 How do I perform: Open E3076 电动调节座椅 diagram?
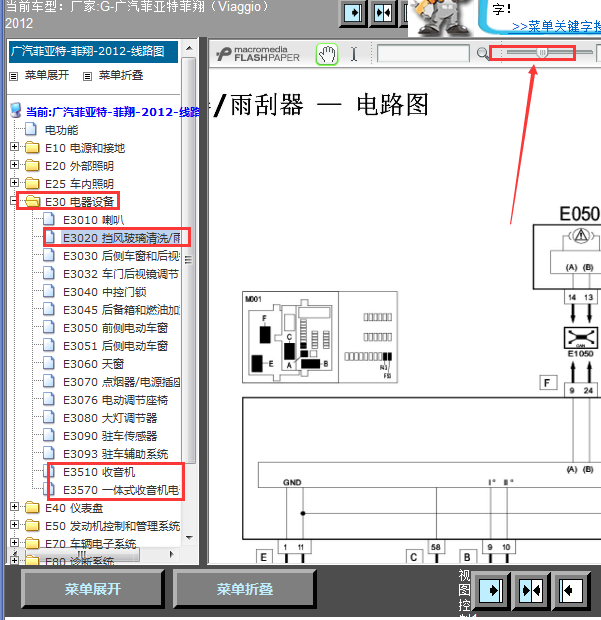click(115, 400)
